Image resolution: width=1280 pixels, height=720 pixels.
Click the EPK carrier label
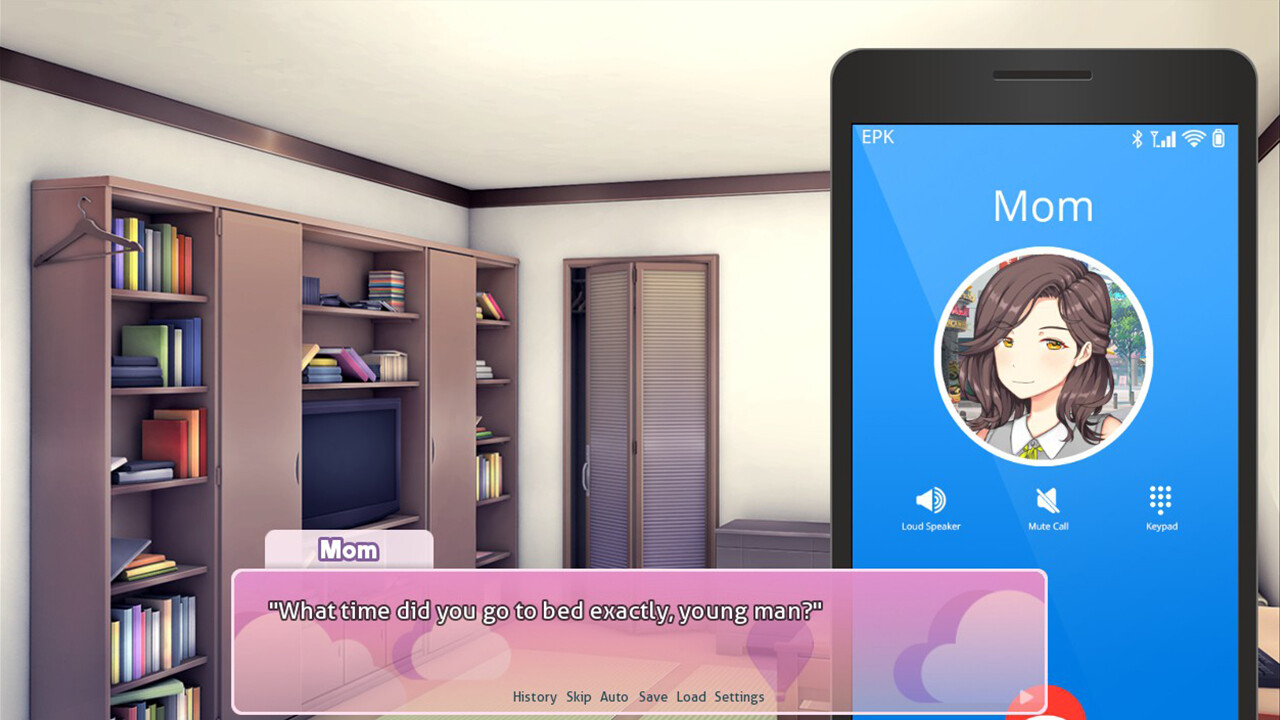[x=878, y=137]
